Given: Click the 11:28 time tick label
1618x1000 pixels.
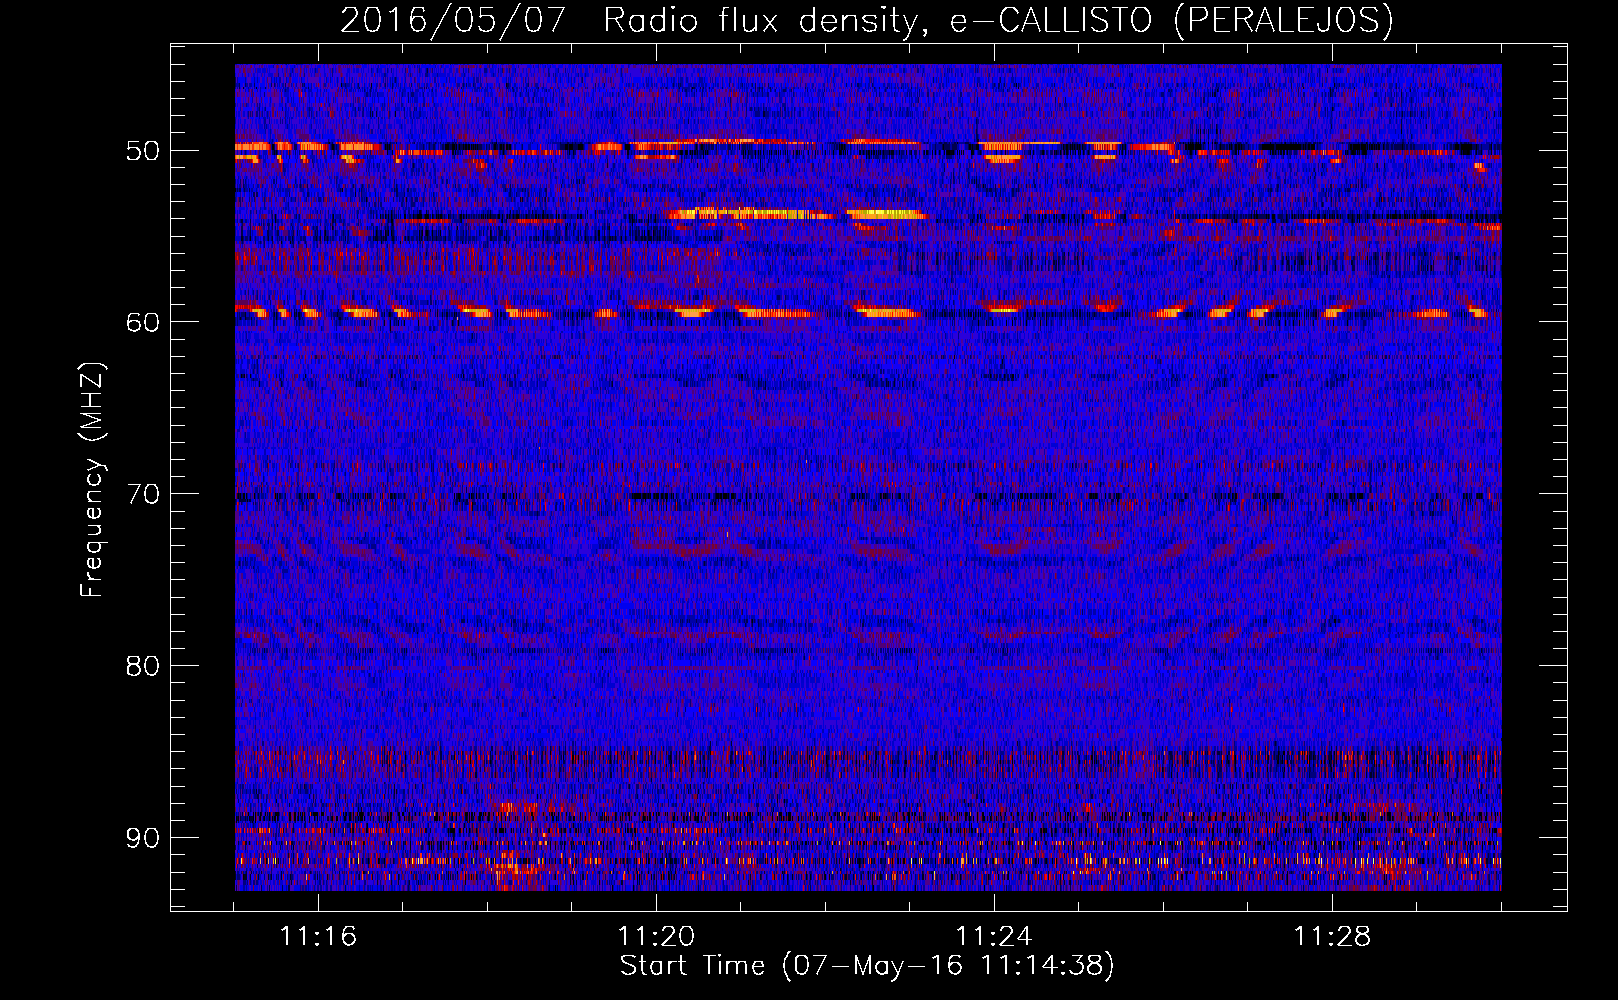Looking at the screenshot, I should click(x=1332, y=937).
